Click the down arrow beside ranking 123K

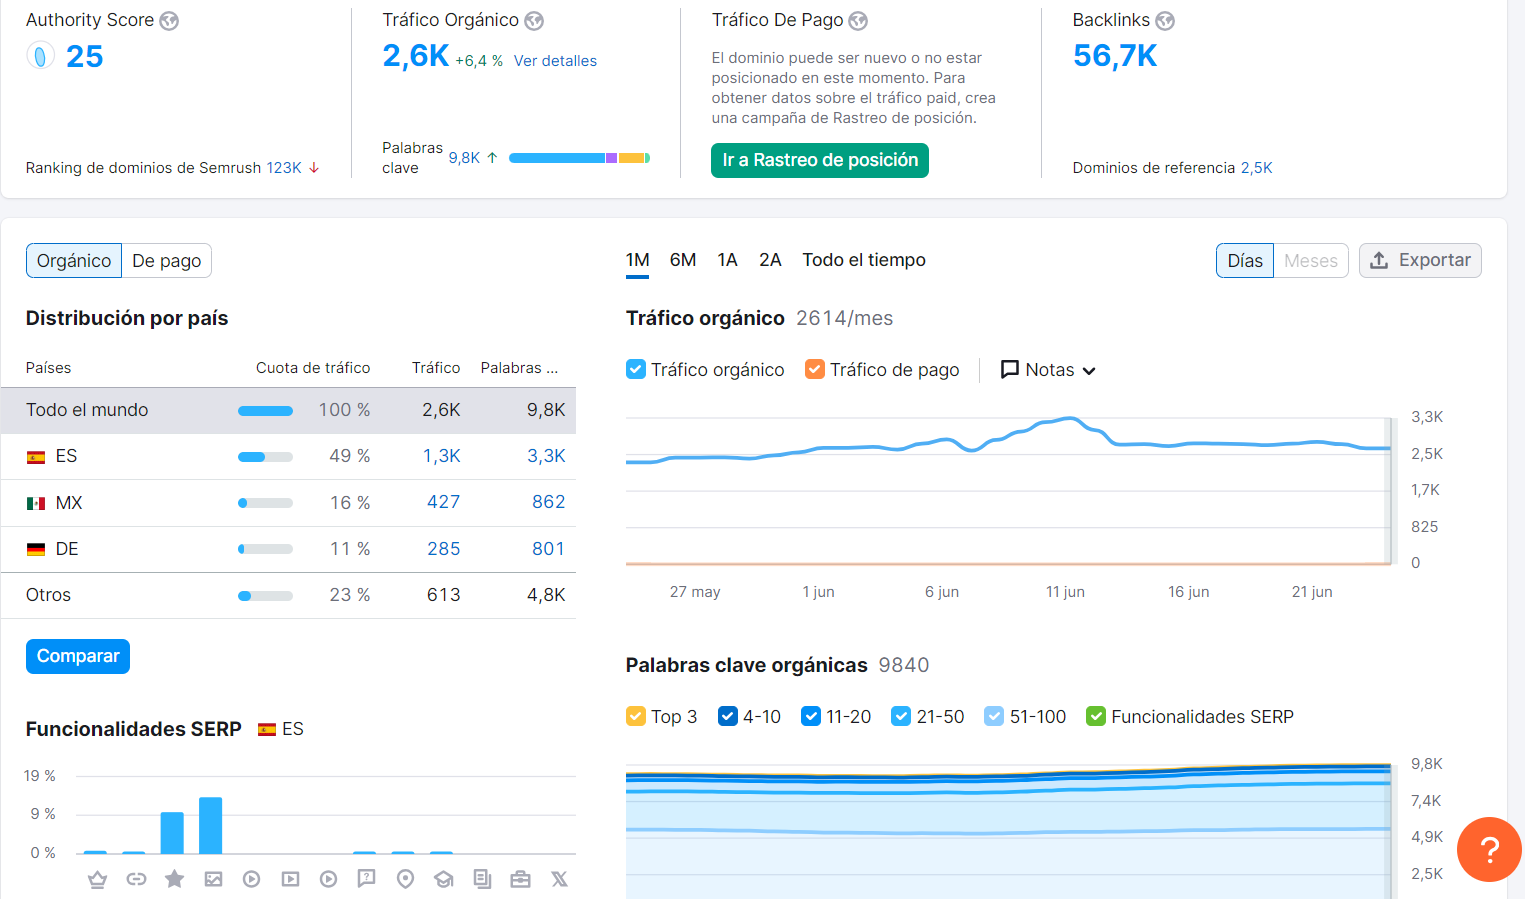point(314,168)
